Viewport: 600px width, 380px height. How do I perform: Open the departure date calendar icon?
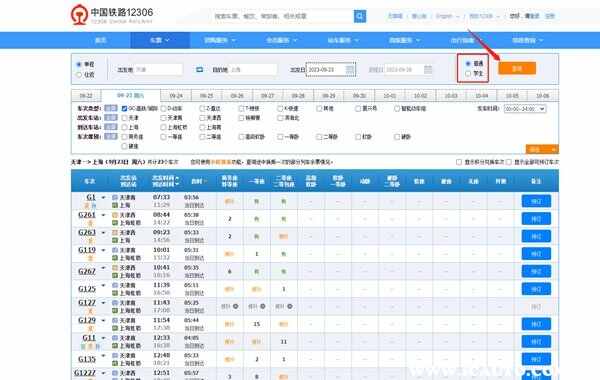(x=350, y=70)
